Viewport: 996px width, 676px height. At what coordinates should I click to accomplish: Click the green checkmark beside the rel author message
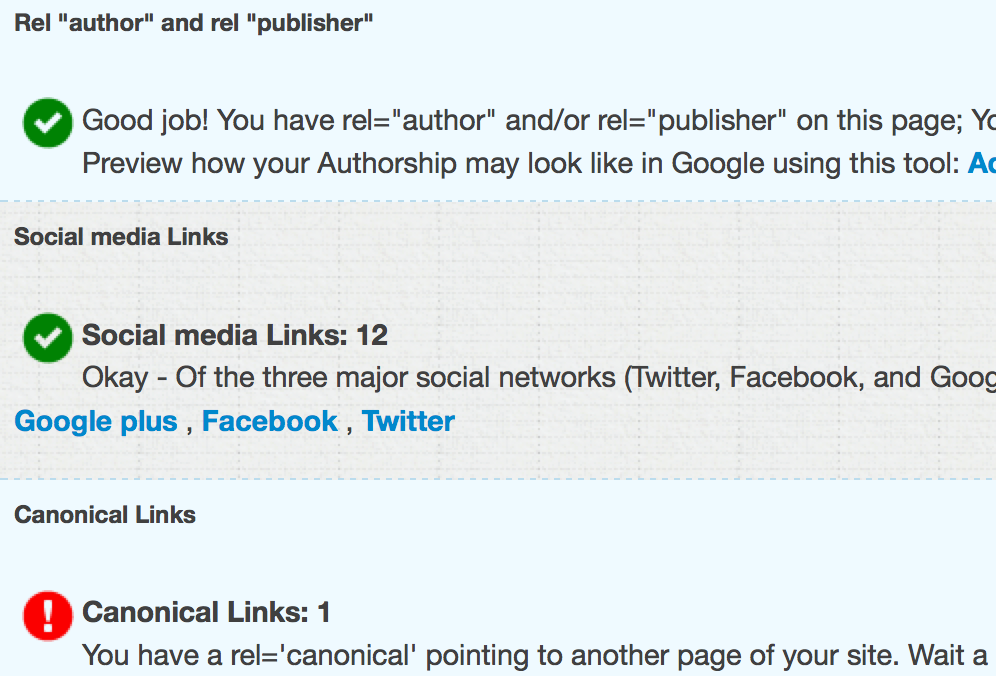(48, 123)
